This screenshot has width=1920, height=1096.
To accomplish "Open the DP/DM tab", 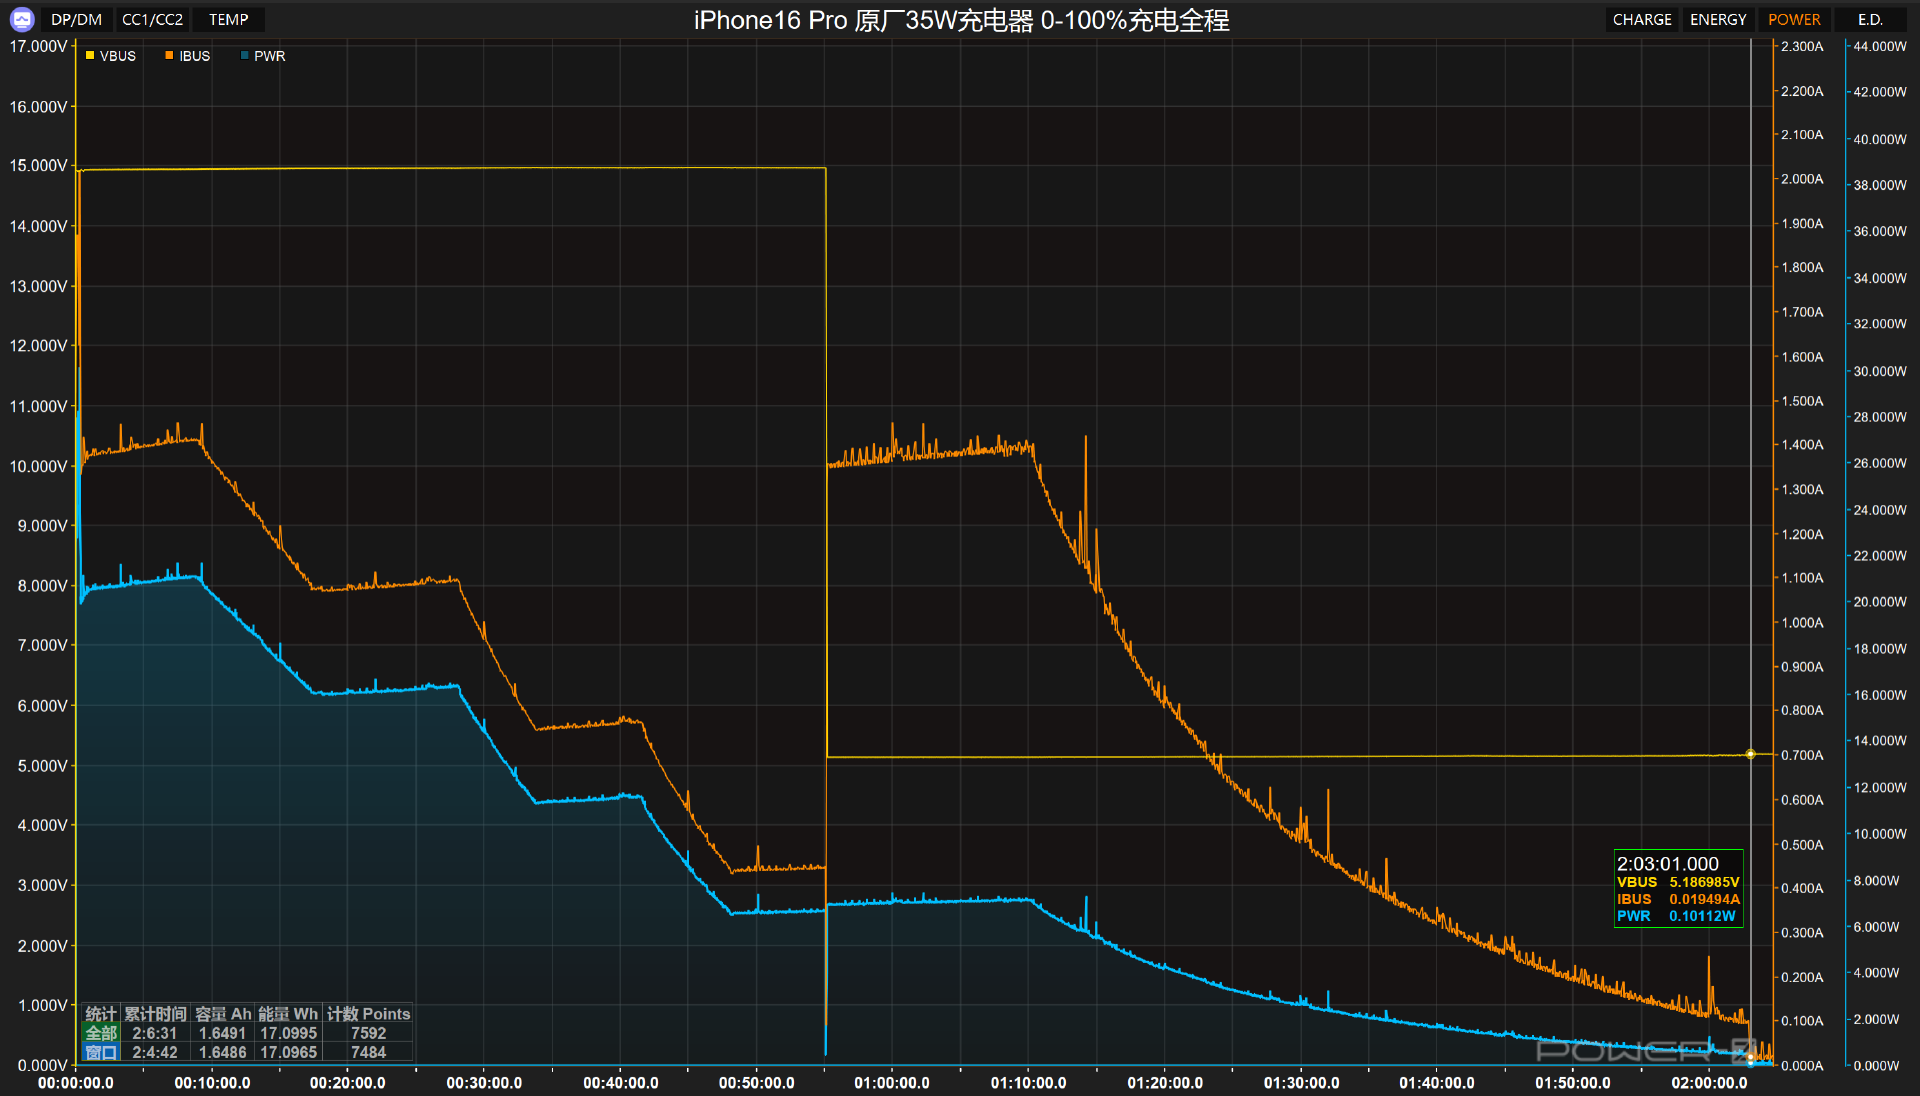I will point(77,19).
